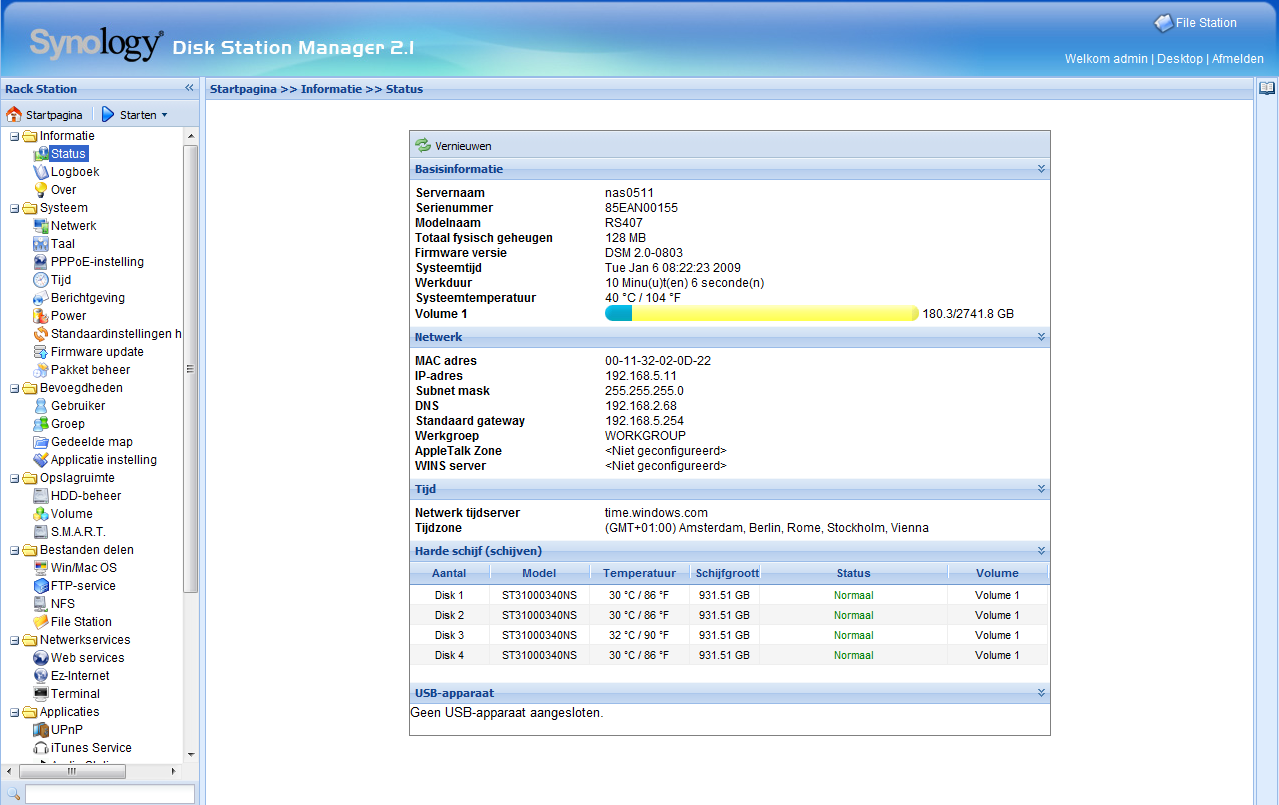1279x805 pixels.
Task: Click the sidebar search input field
Action: tap(109, 794)
